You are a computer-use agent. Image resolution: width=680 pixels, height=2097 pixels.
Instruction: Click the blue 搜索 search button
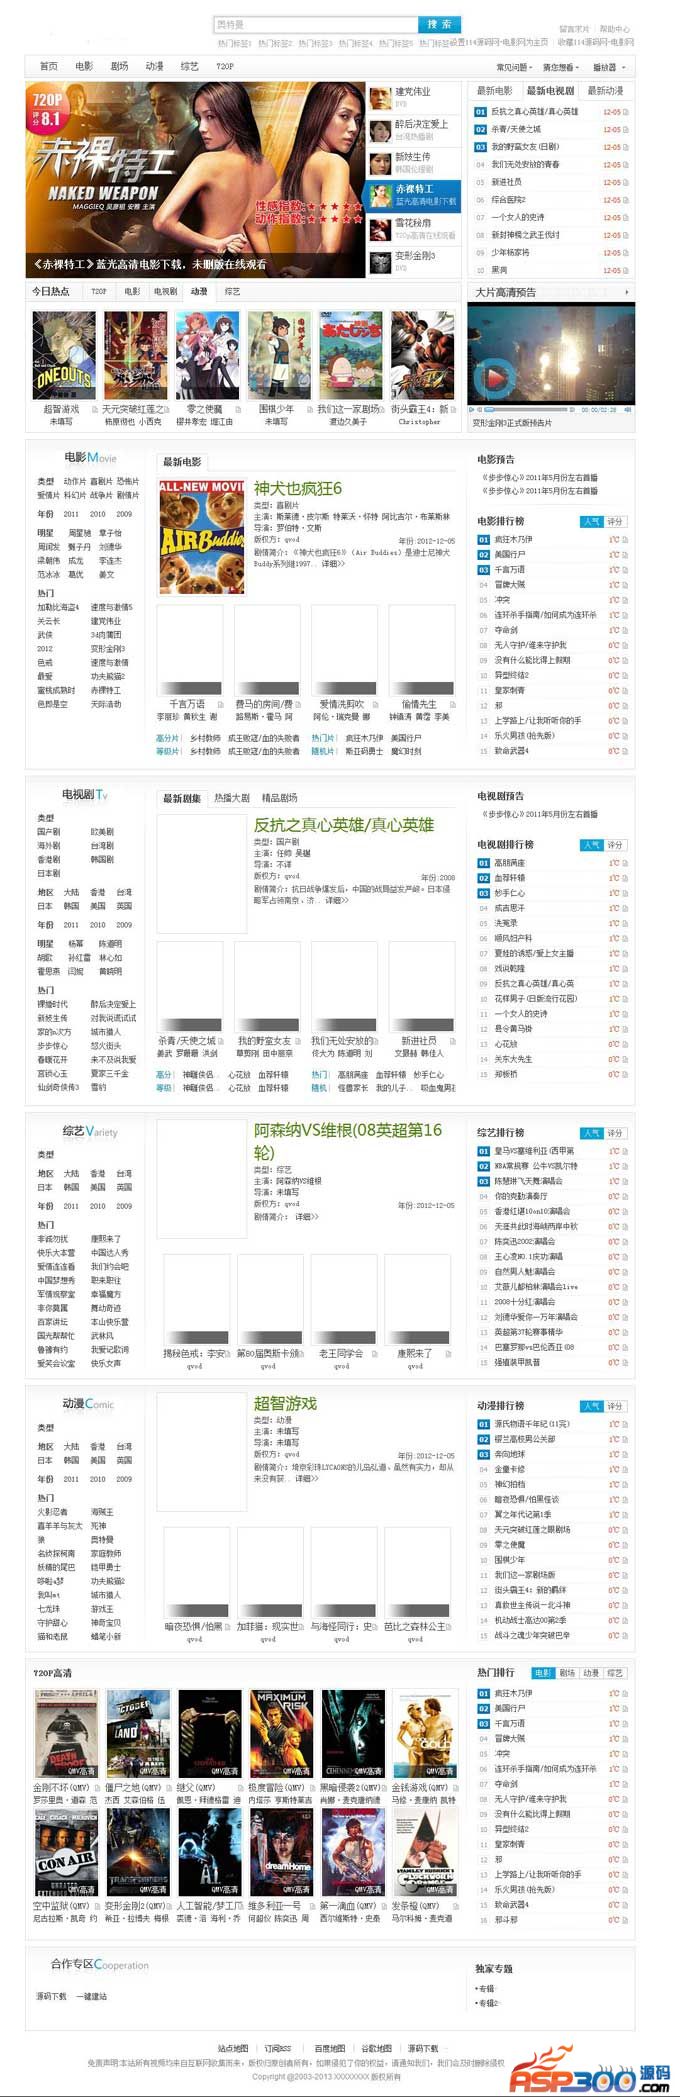point(439,24)
